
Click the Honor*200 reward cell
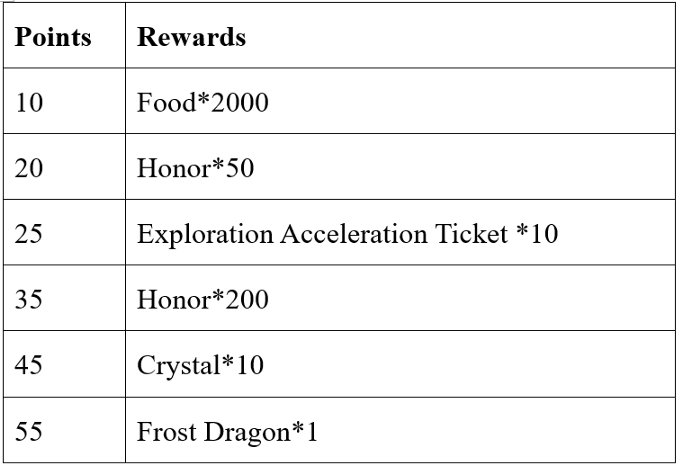(202, 300)
